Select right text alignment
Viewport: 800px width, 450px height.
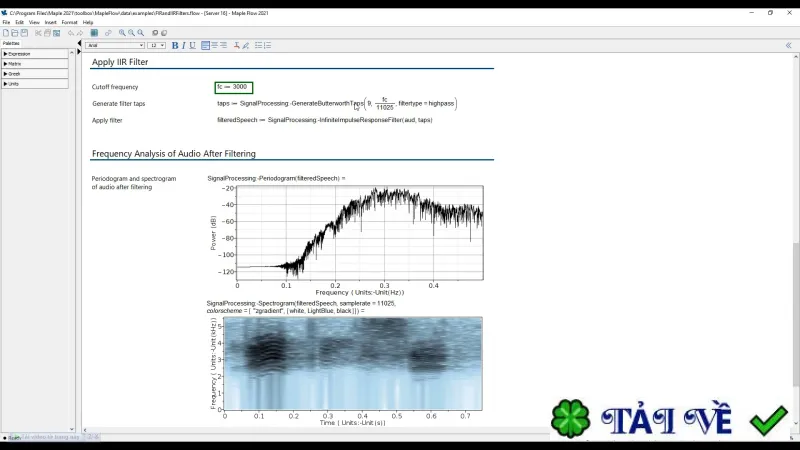tap(223, 45)
